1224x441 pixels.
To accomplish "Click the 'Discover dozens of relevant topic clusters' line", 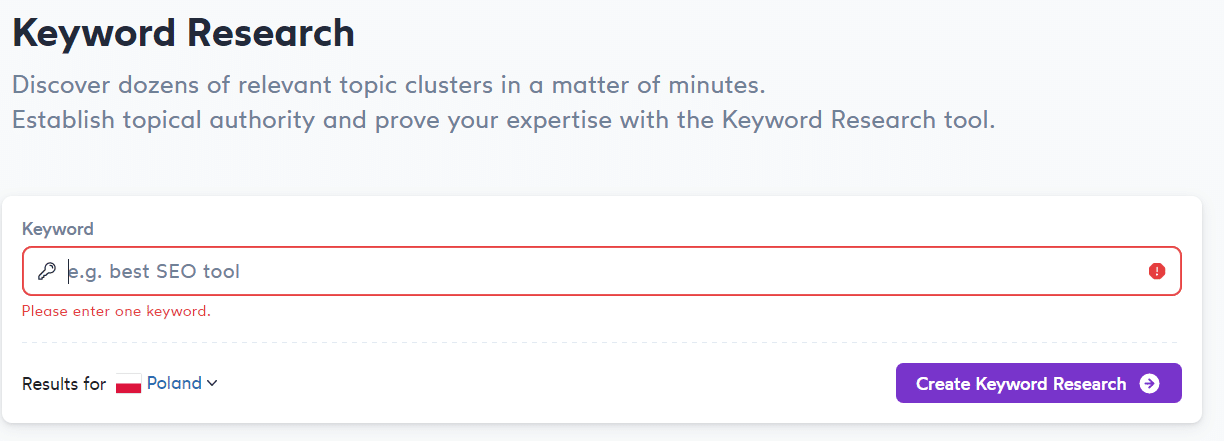I will point(389,83).
